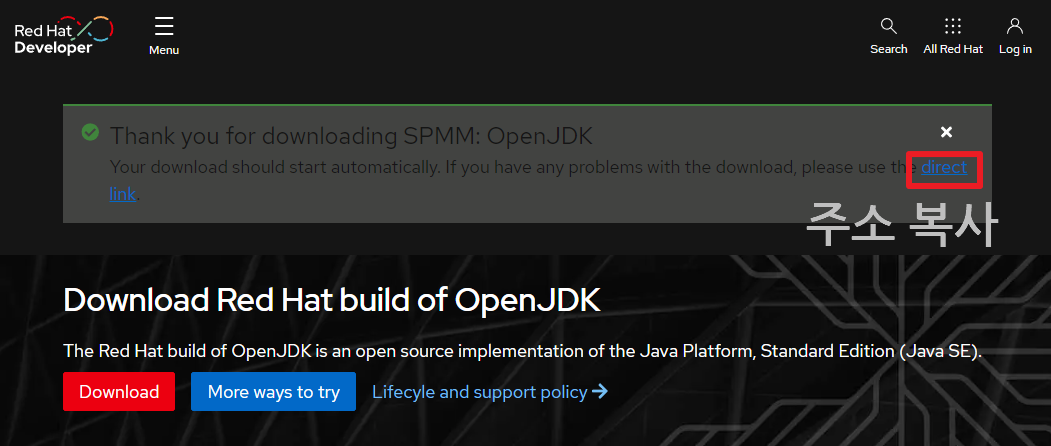Open the All Red Hat grid menu
This screenshot has height=446, width=1051.
tap(952, 36)
